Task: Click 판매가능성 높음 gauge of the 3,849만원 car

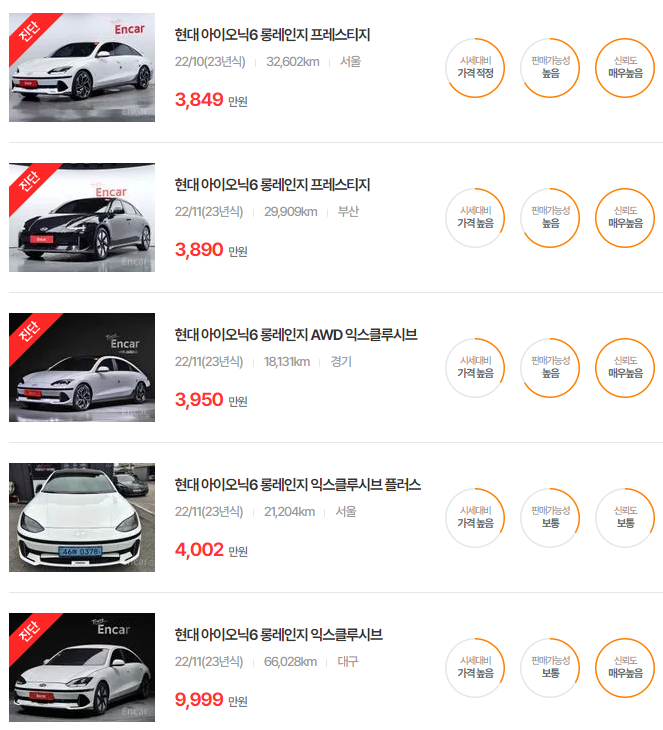Action: pyautogui.click(x=550, y=68)
